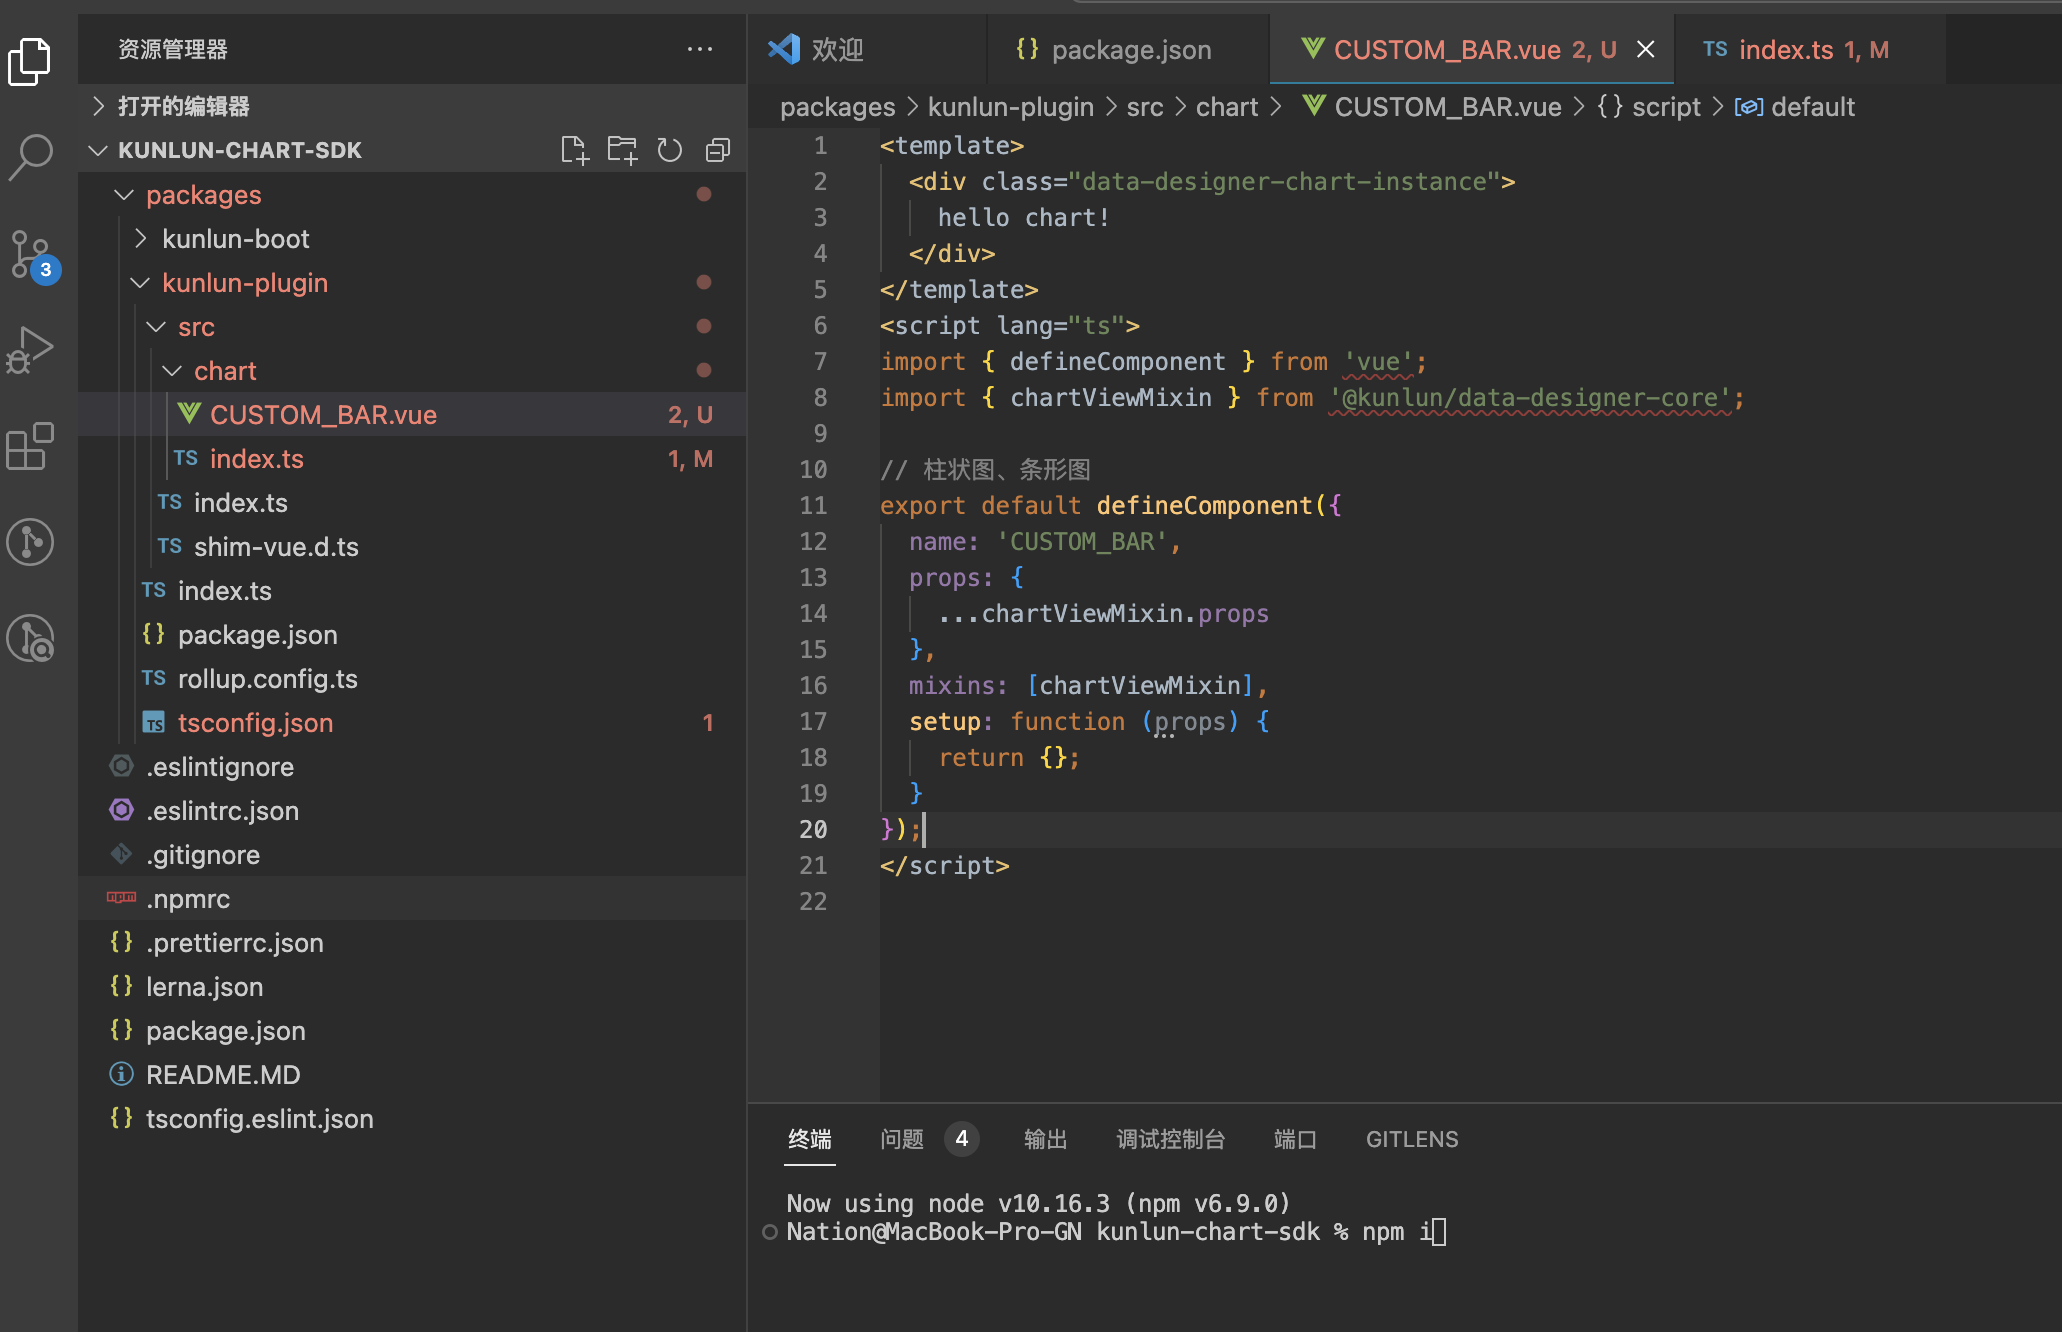Viewport: 2062px width, 1332px height.
Task: Open the Extensions view
Action: tap(30, 446)
